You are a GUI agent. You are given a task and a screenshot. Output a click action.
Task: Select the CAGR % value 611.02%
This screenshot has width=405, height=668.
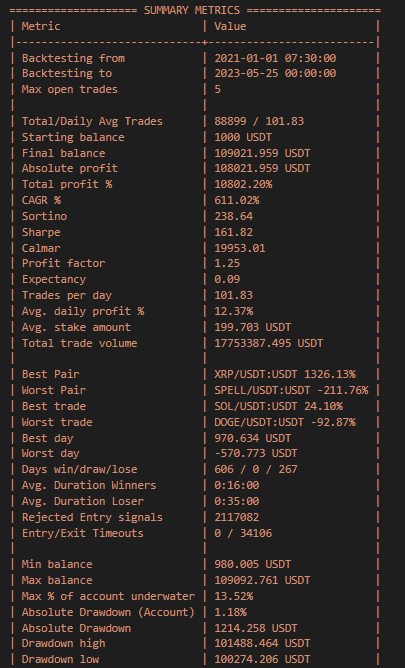click(237, 200)
